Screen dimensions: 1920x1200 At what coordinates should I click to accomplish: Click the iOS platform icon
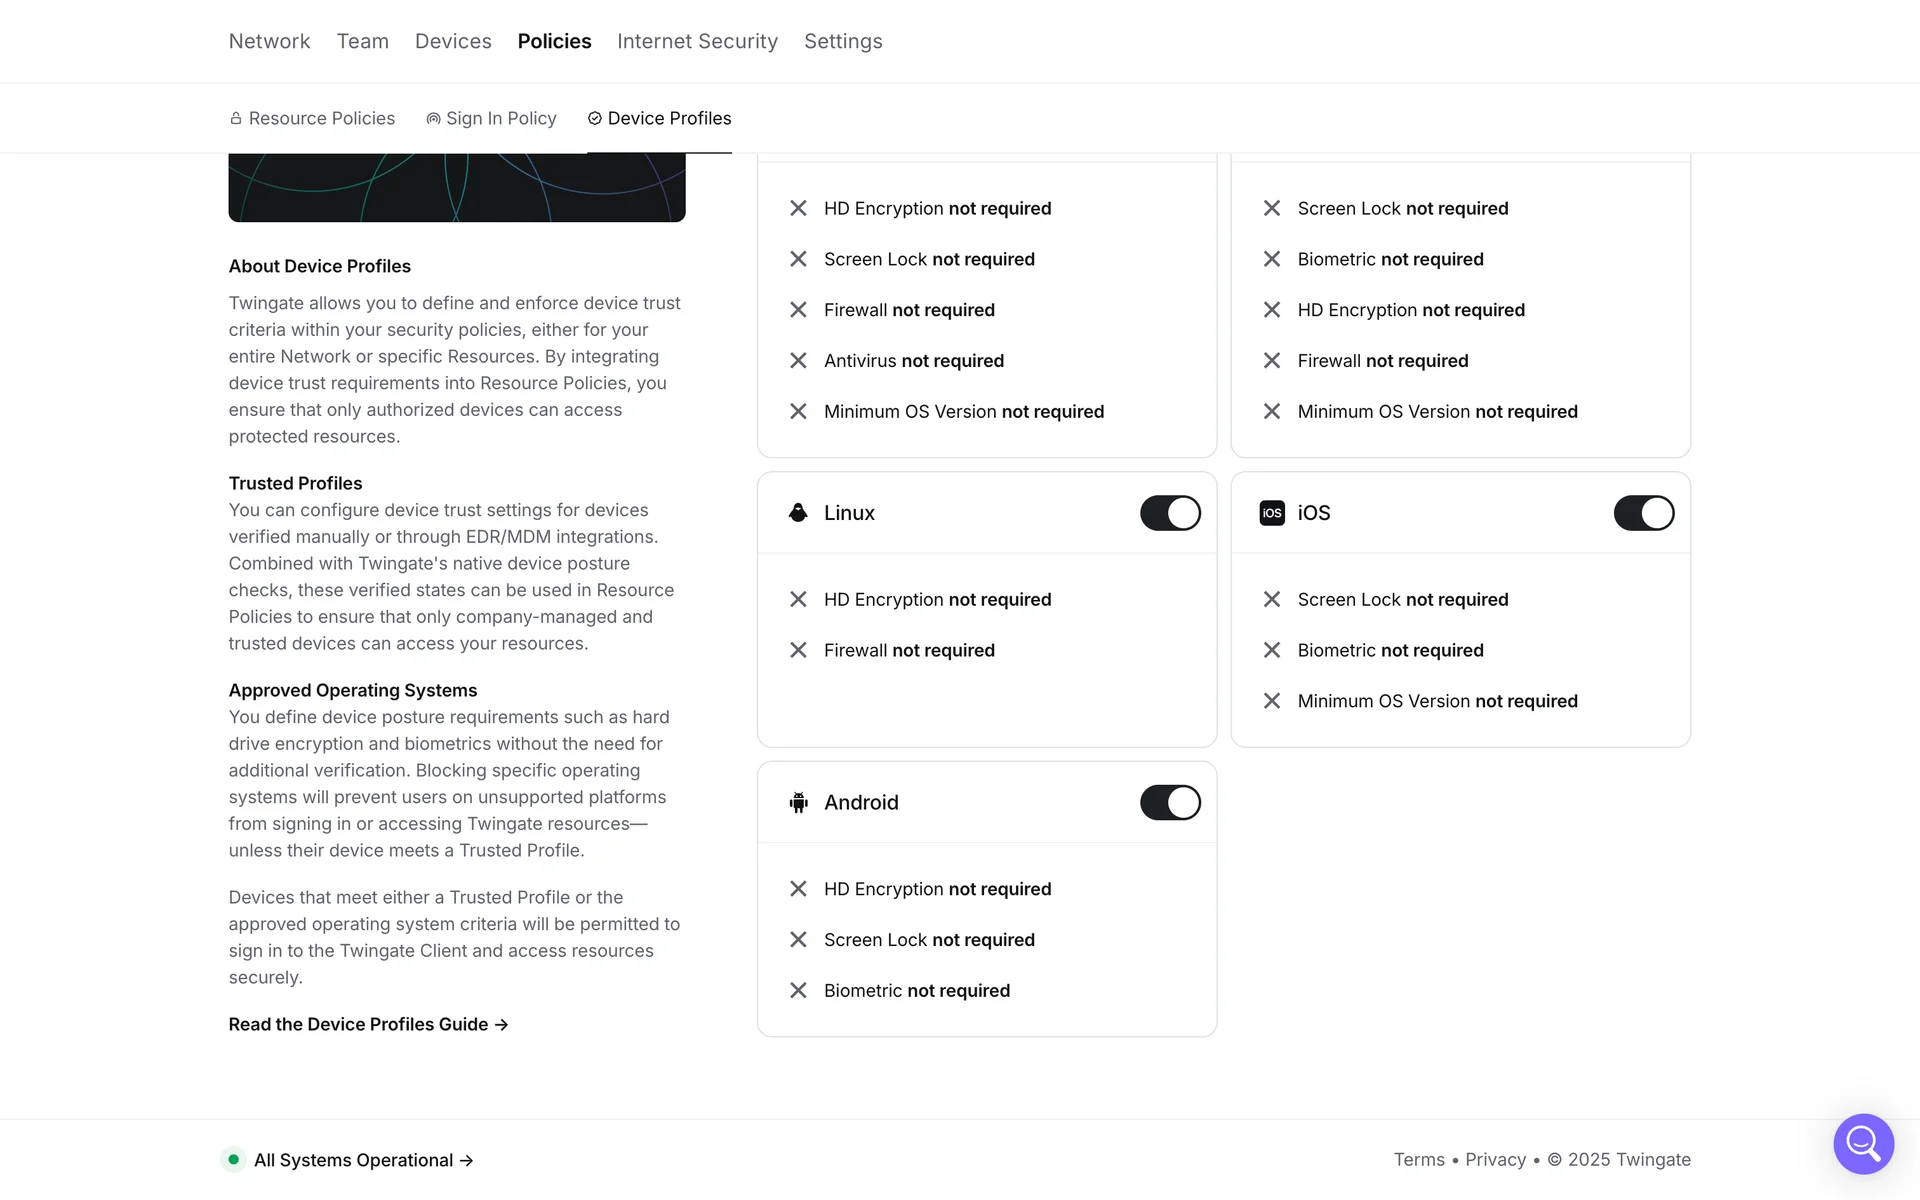pos(1271,513)
